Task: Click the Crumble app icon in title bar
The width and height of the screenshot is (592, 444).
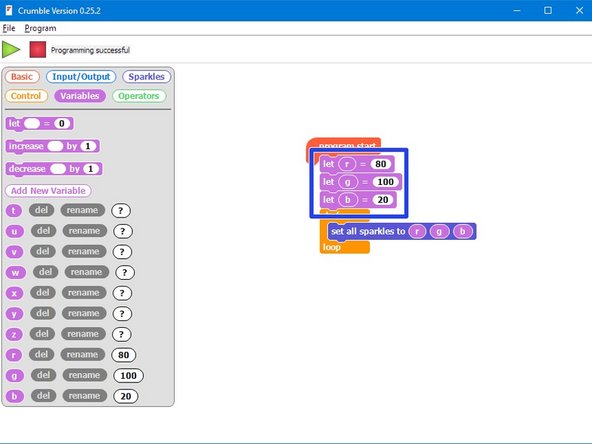Action: click(9, 10)
